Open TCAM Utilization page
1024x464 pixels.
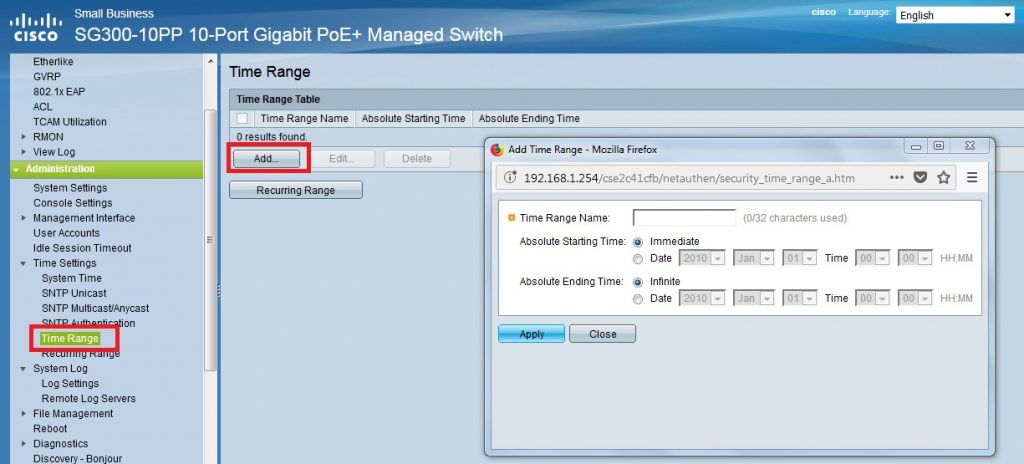(x=70, y=122)
